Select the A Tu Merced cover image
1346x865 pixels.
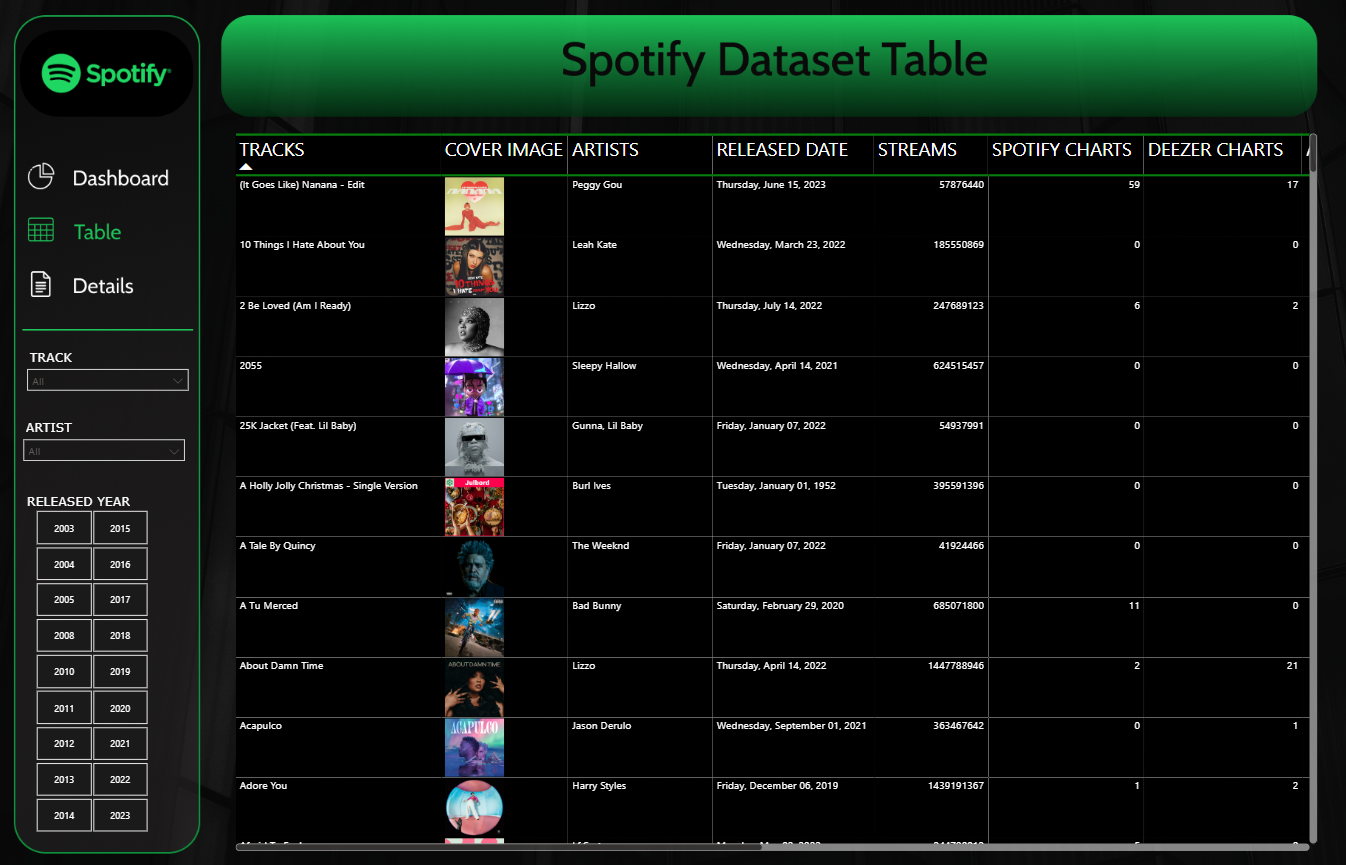pos(474,627)
